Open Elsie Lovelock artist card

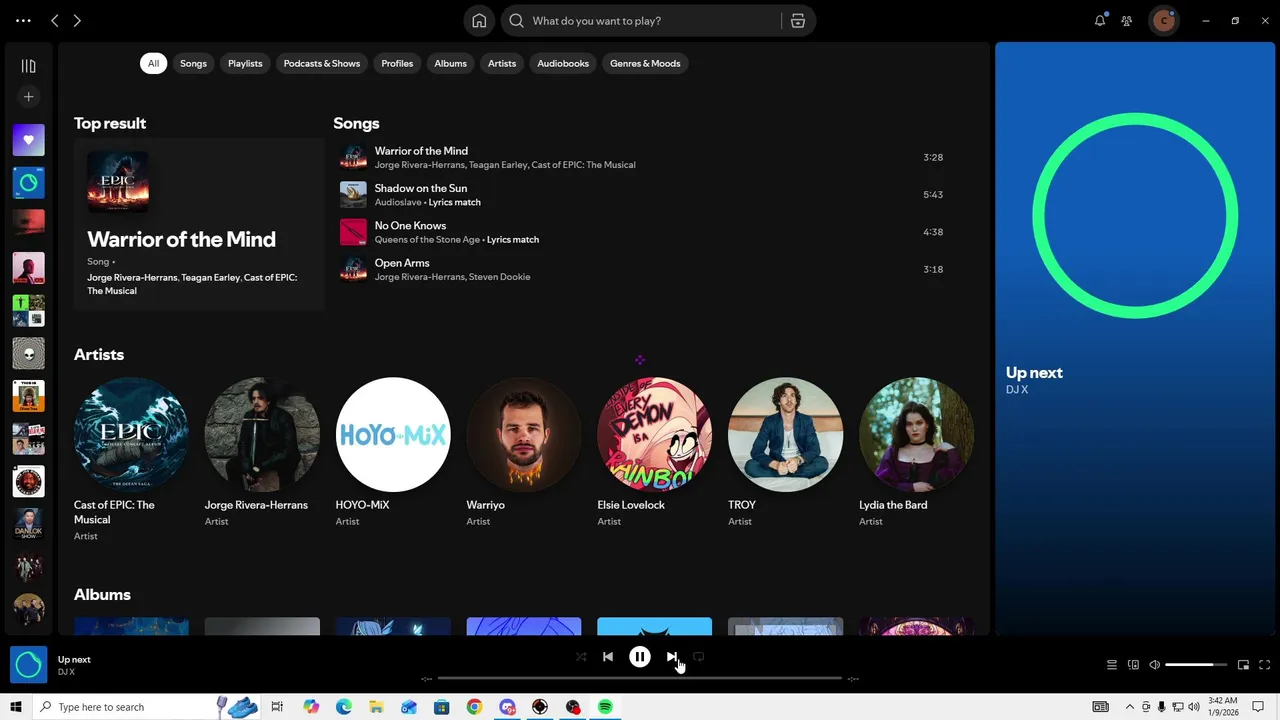pyautogui.click(x=655, y=452)
